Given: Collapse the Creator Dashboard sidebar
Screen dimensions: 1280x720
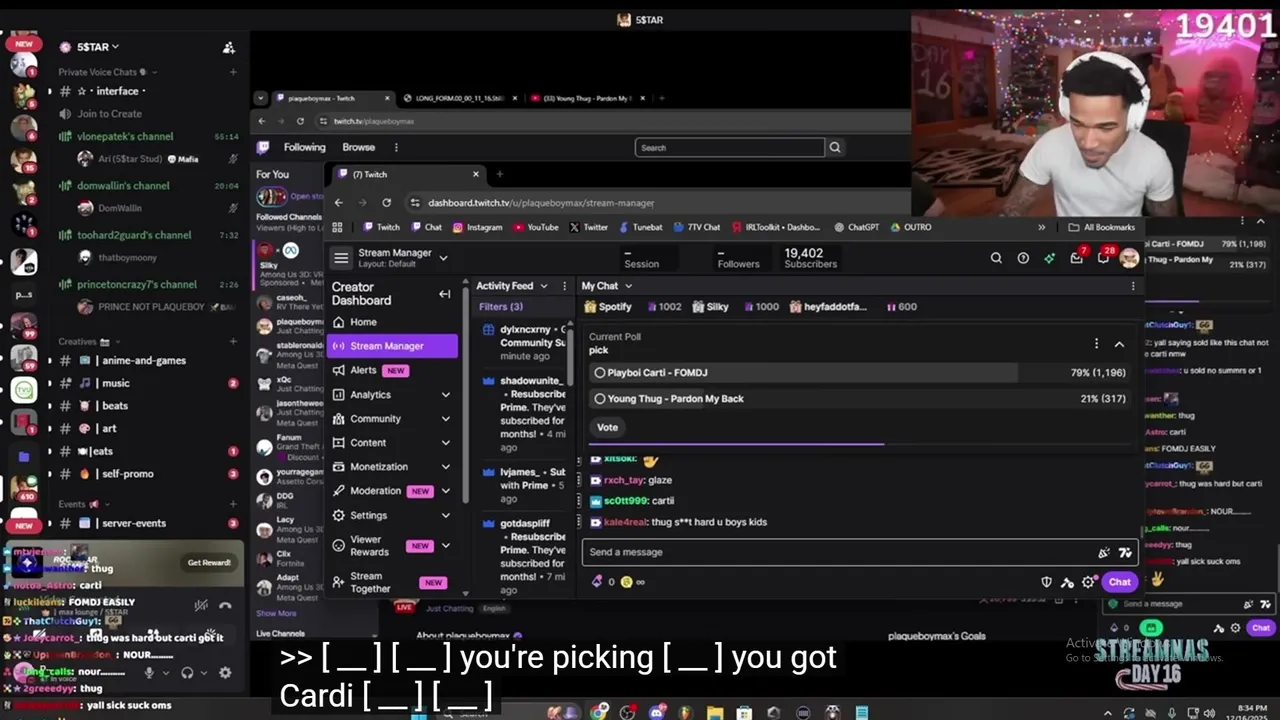Looking at the screenshot, I should [444, 294].
